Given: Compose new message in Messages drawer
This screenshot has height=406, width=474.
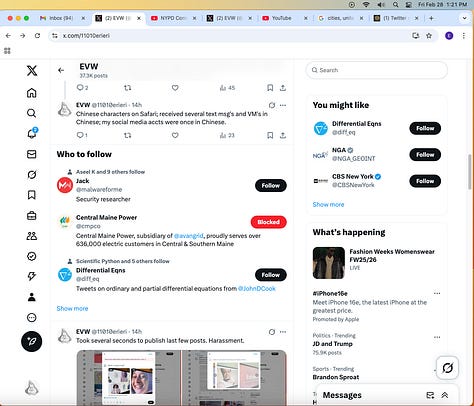Looking at the screenshot, I should pos(430,395).
